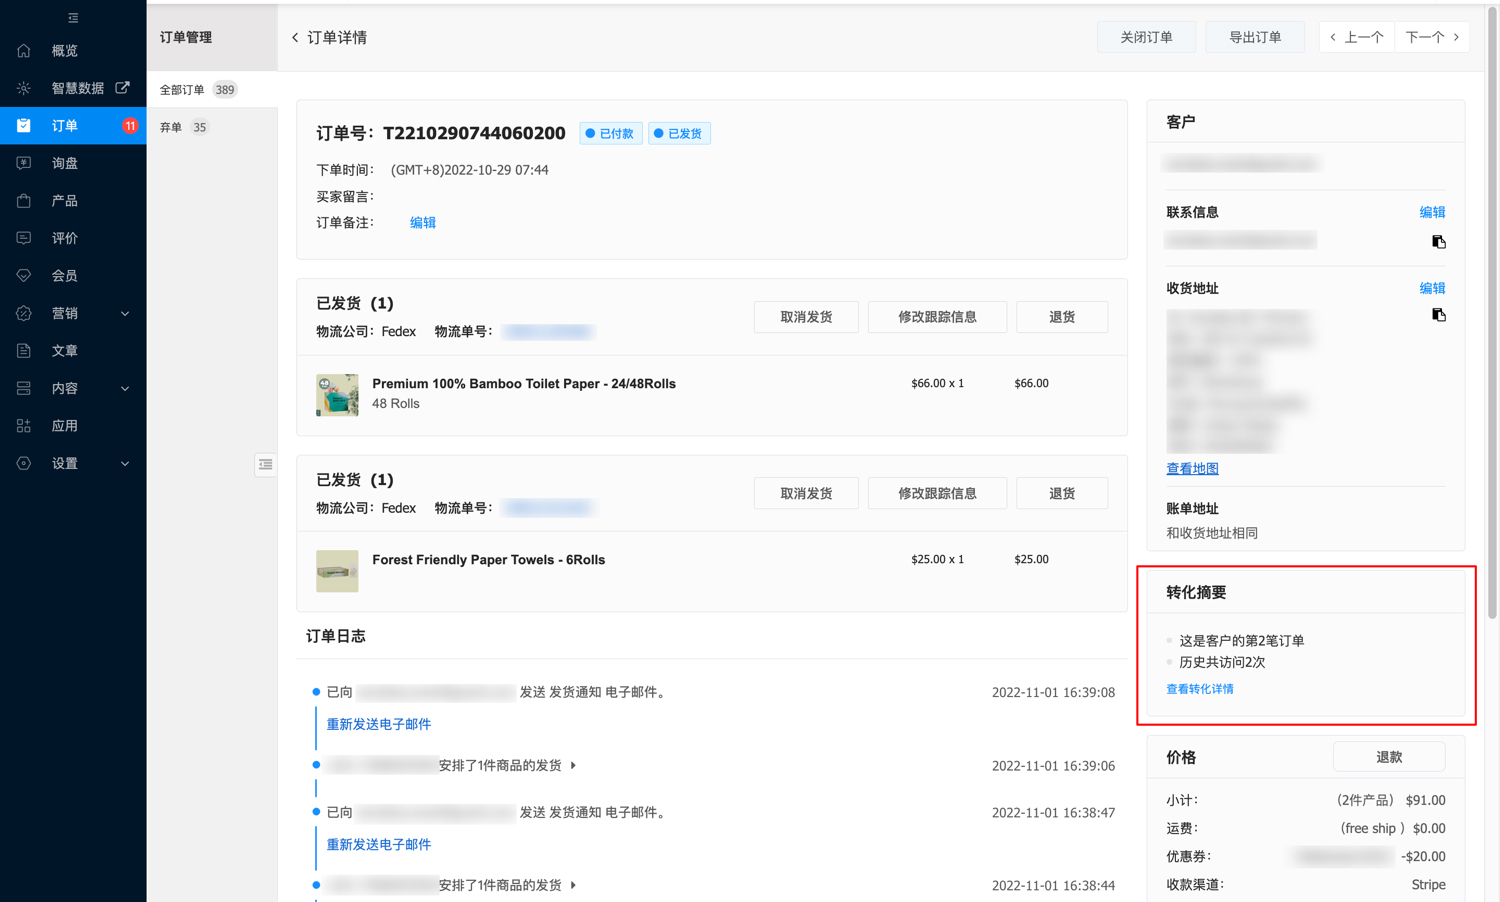Viewport: 1500px width, 902px height.
Task: Expand the first shipment arrangement log entry
Action: tap(573, 766)
